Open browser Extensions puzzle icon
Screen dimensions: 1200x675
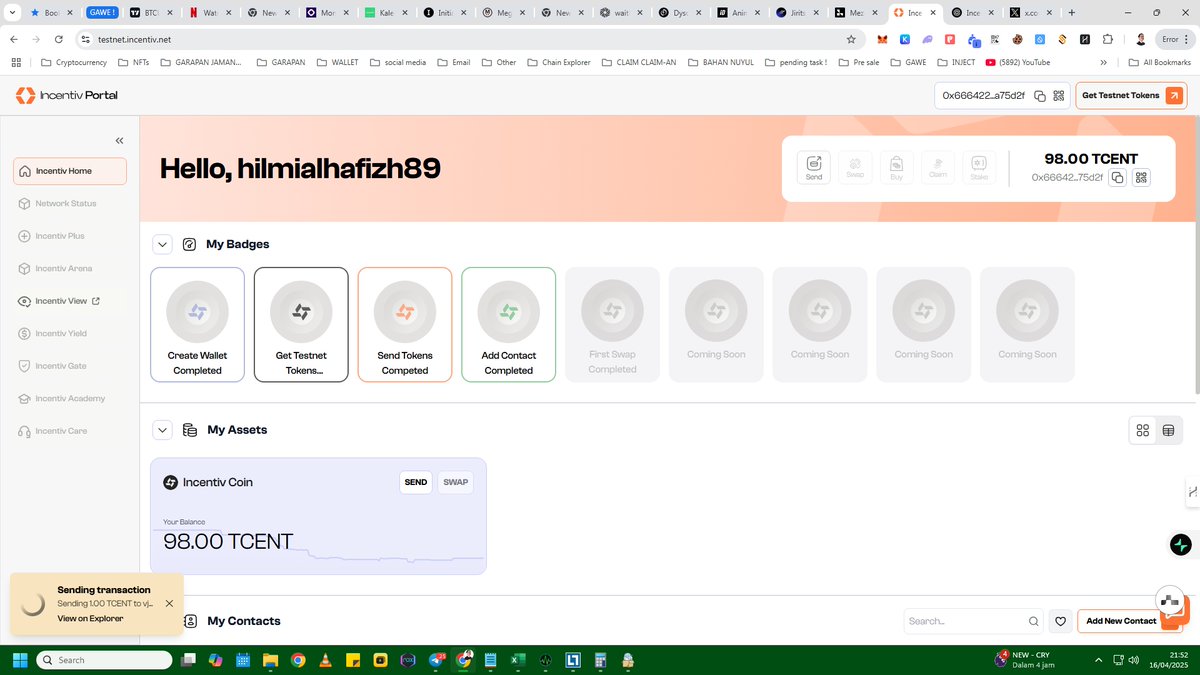point(1108,39)
